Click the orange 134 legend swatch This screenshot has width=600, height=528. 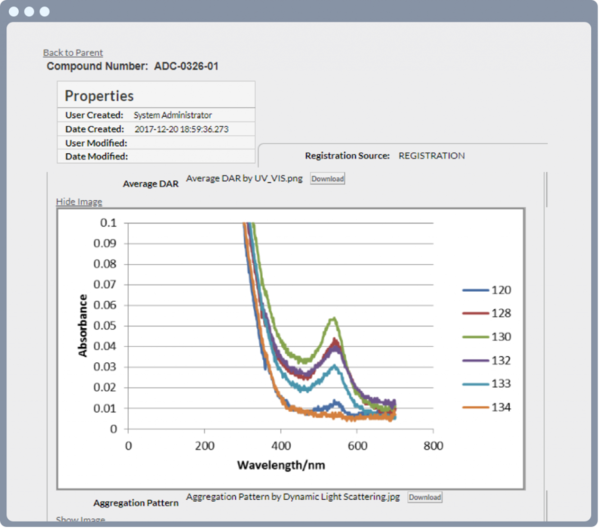click(474, 405)
